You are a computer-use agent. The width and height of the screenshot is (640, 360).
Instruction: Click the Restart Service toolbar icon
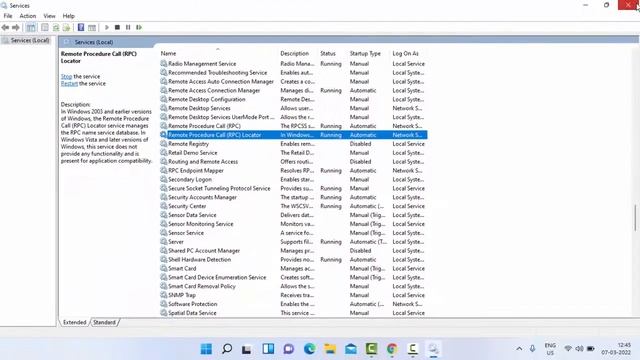139,27
